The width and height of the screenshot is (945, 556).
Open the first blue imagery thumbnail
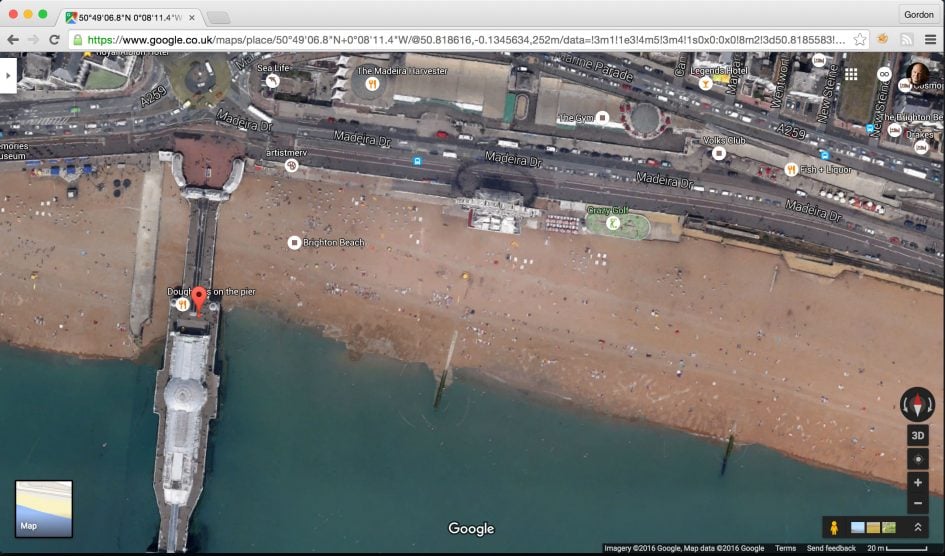click(858, 528)
